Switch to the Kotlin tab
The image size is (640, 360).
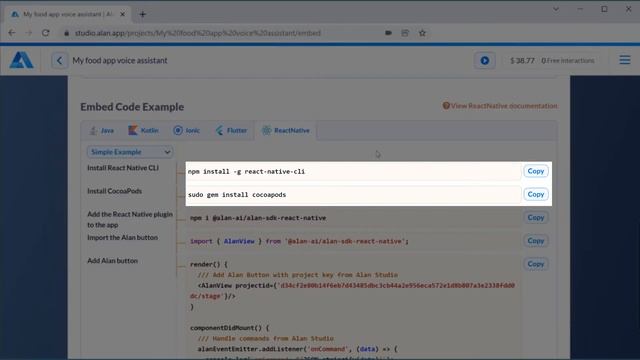(x=143, y=131)
